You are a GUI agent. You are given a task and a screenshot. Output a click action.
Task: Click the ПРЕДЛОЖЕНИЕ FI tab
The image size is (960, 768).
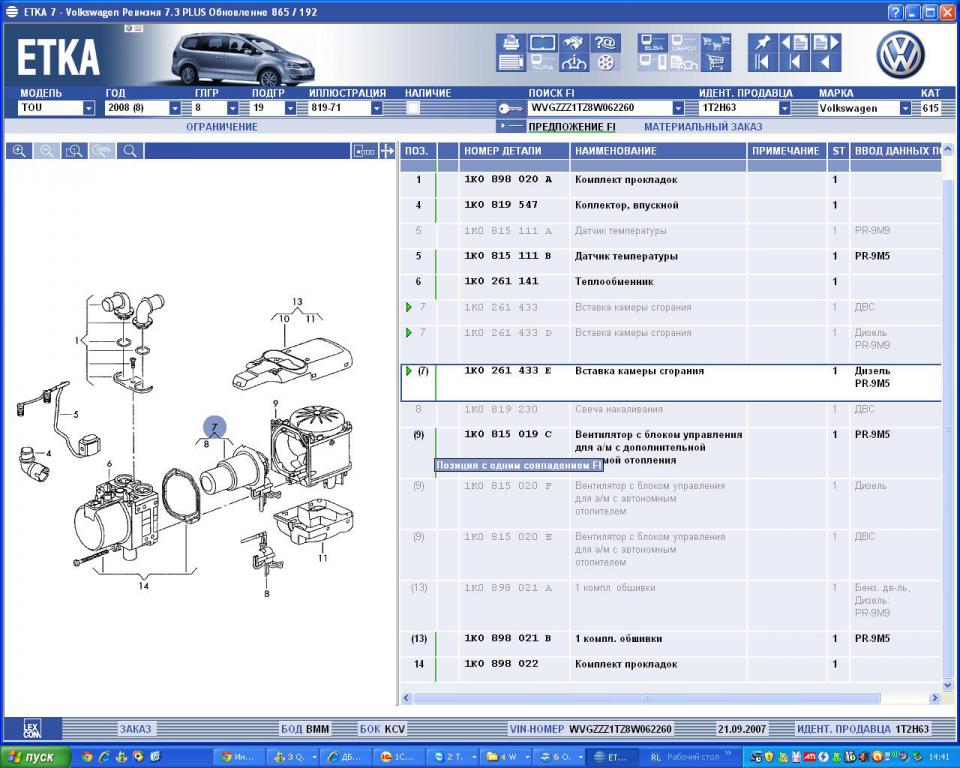tap(572, 127)
